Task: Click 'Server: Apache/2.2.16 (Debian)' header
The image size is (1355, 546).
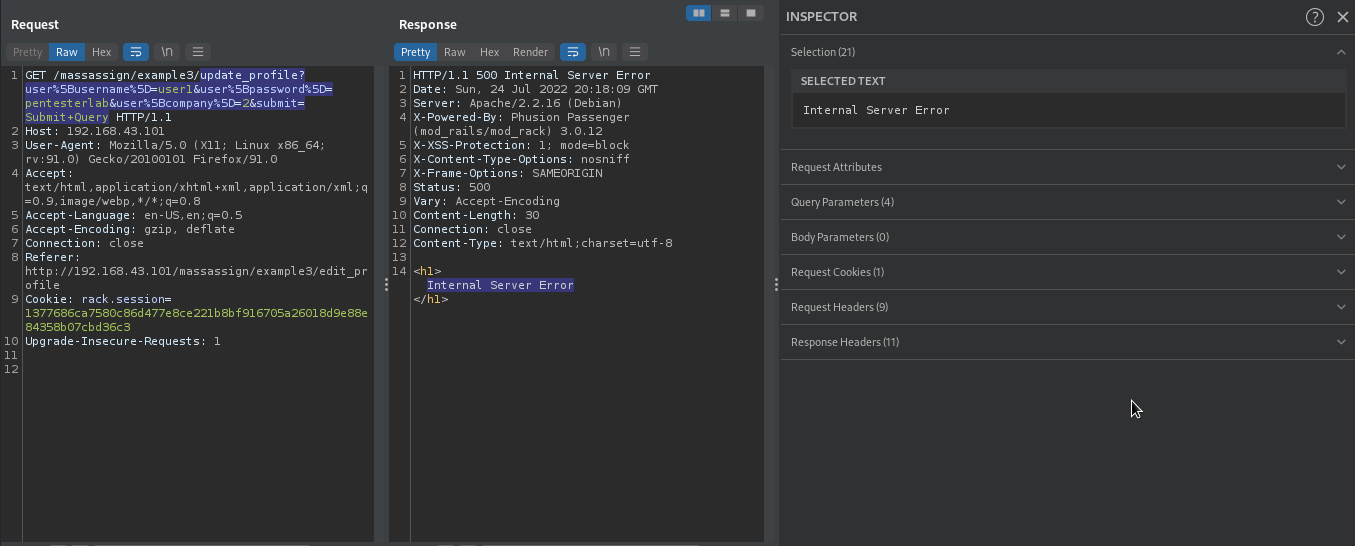Action: (x=518, y=103)
